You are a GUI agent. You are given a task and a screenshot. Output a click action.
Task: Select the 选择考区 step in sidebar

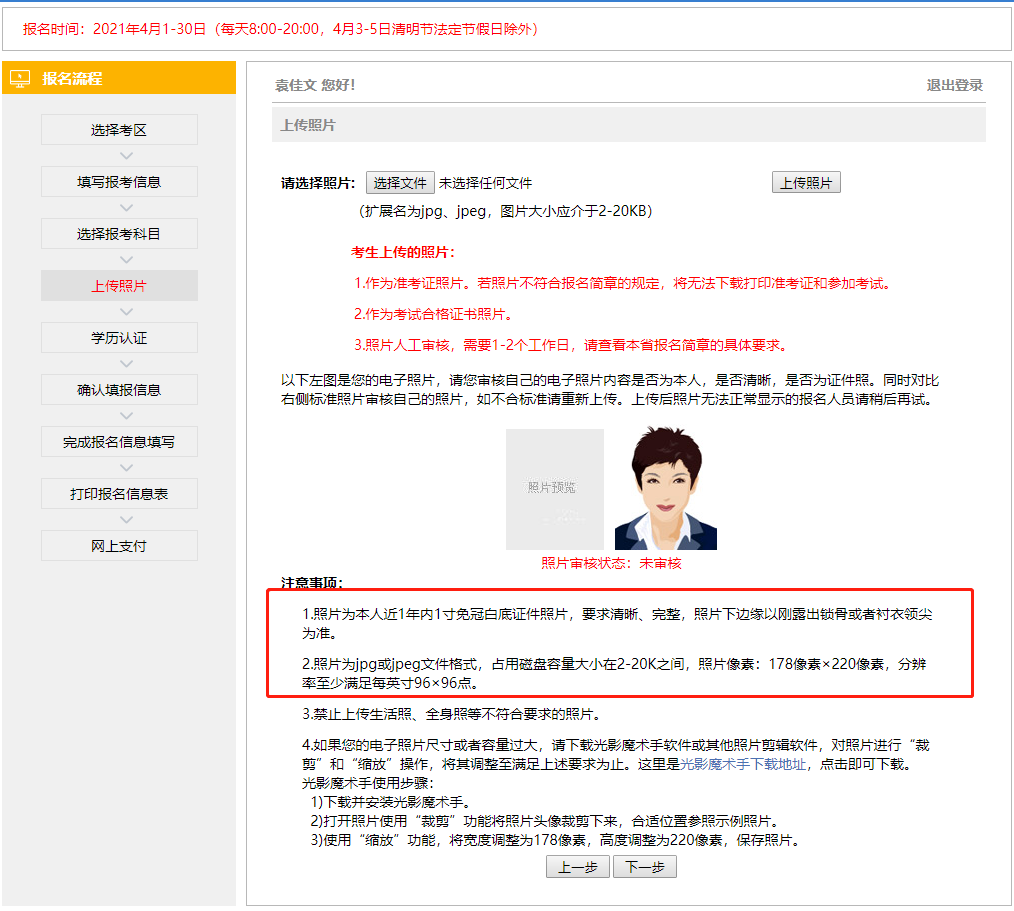[118, 129]
